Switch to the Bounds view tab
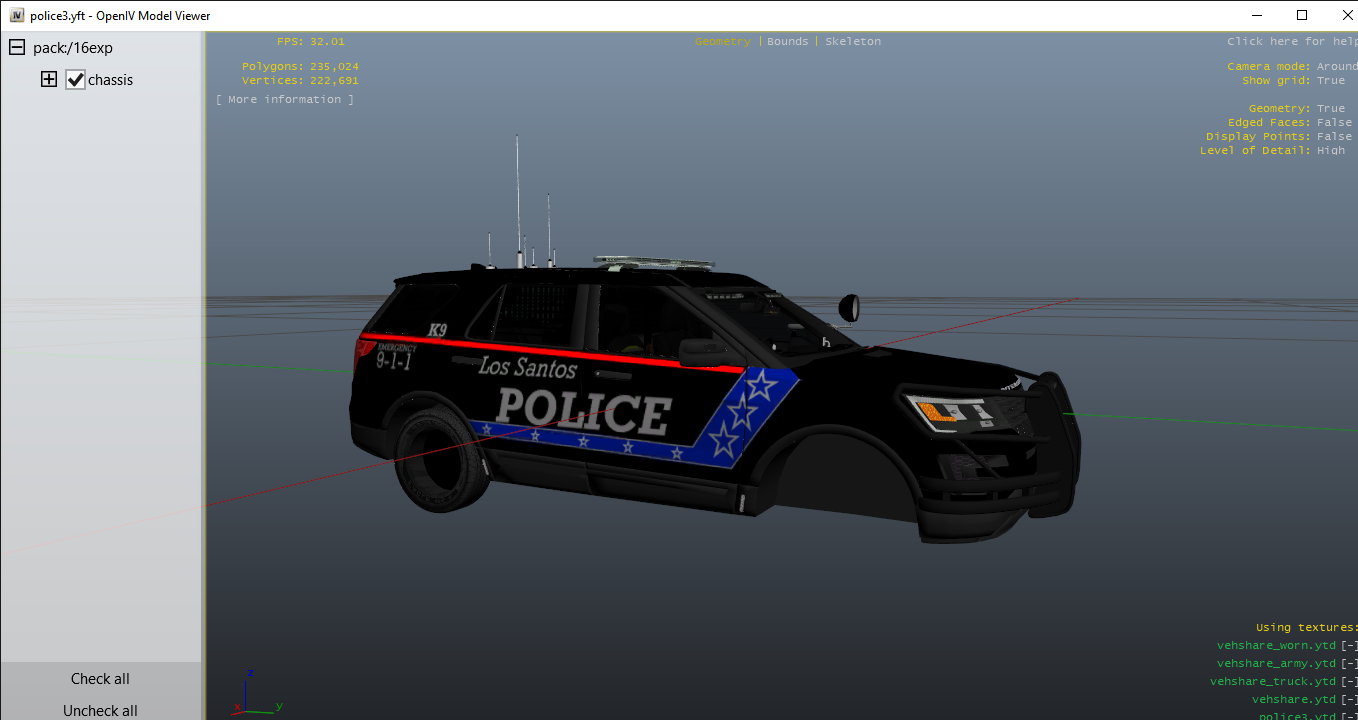1358x720 pixels. (x=787, y=42)
